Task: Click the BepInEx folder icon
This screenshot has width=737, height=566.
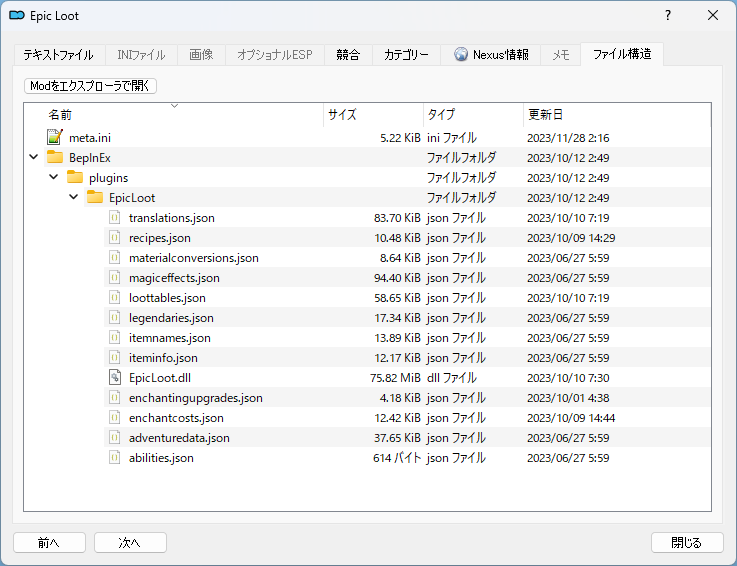Action: pyautogui.click(x=55, y=157)
